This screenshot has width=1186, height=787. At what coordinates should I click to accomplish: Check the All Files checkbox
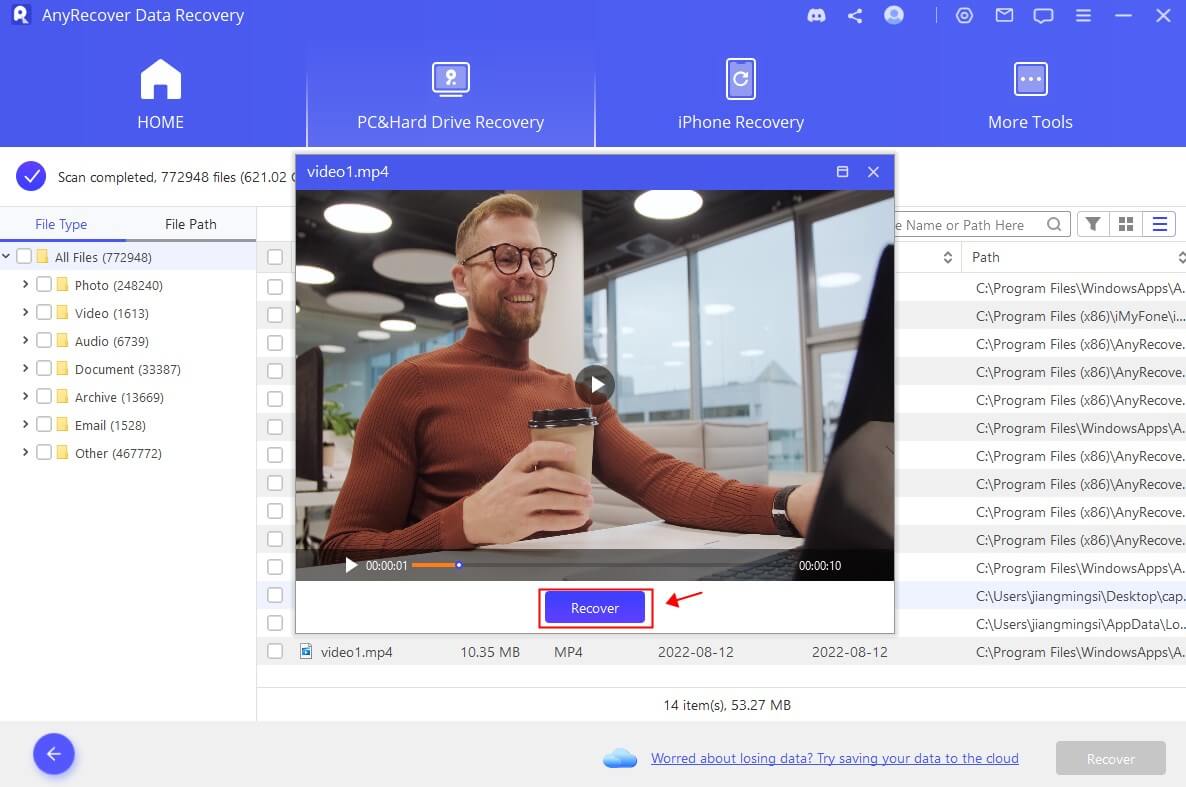point(23,256)
